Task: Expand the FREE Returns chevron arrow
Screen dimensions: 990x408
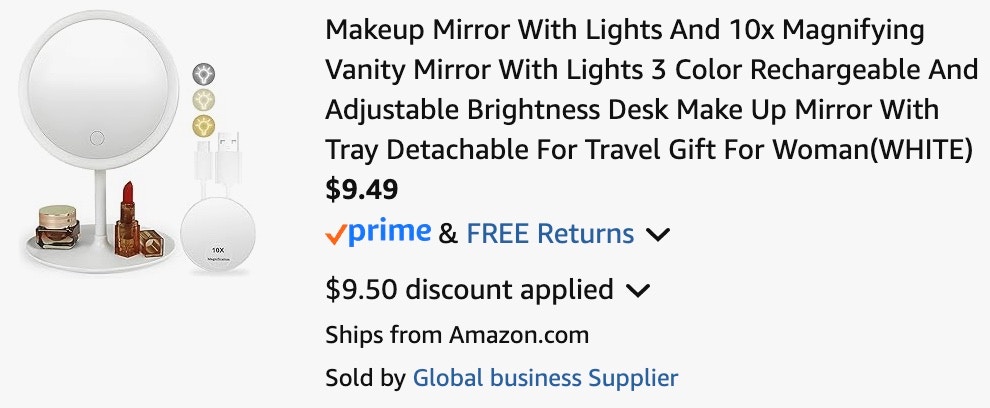Action: 657,235
